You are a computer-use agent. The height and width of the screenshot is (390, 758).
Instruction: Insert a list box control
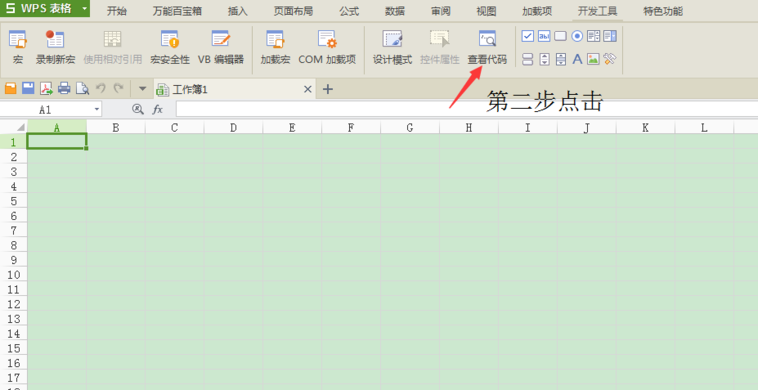(593, 36)
